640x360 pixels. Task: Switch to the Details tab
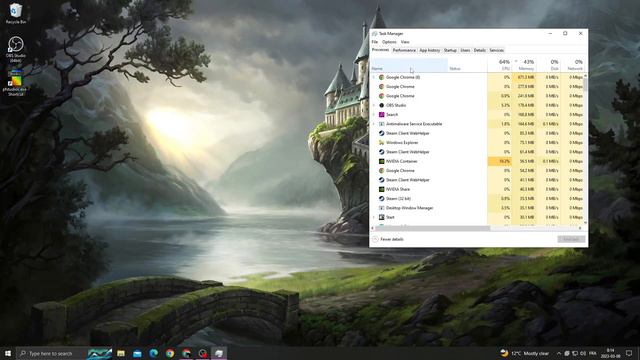(x=480, y=50)
